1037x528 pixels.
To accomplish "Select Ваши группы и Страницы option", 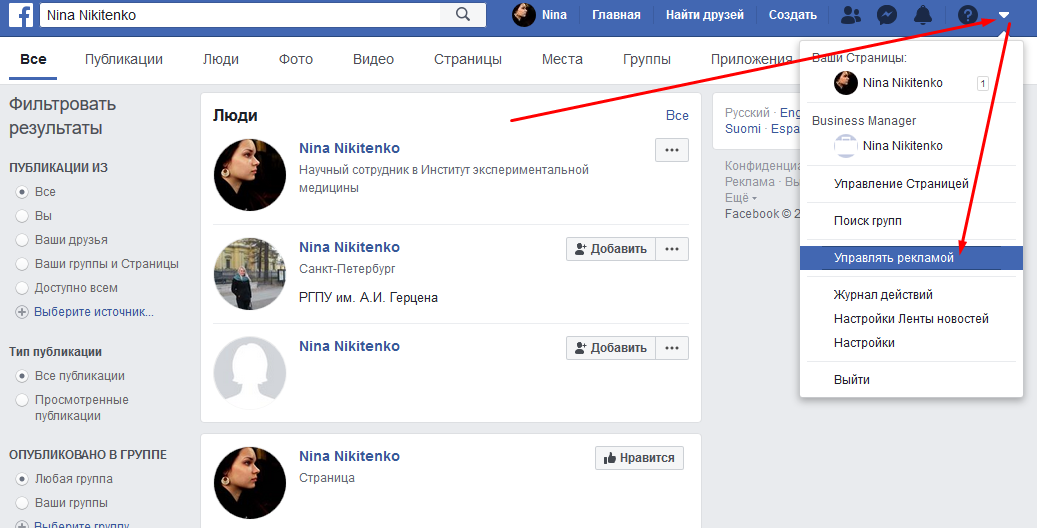I will pos(22,263).
